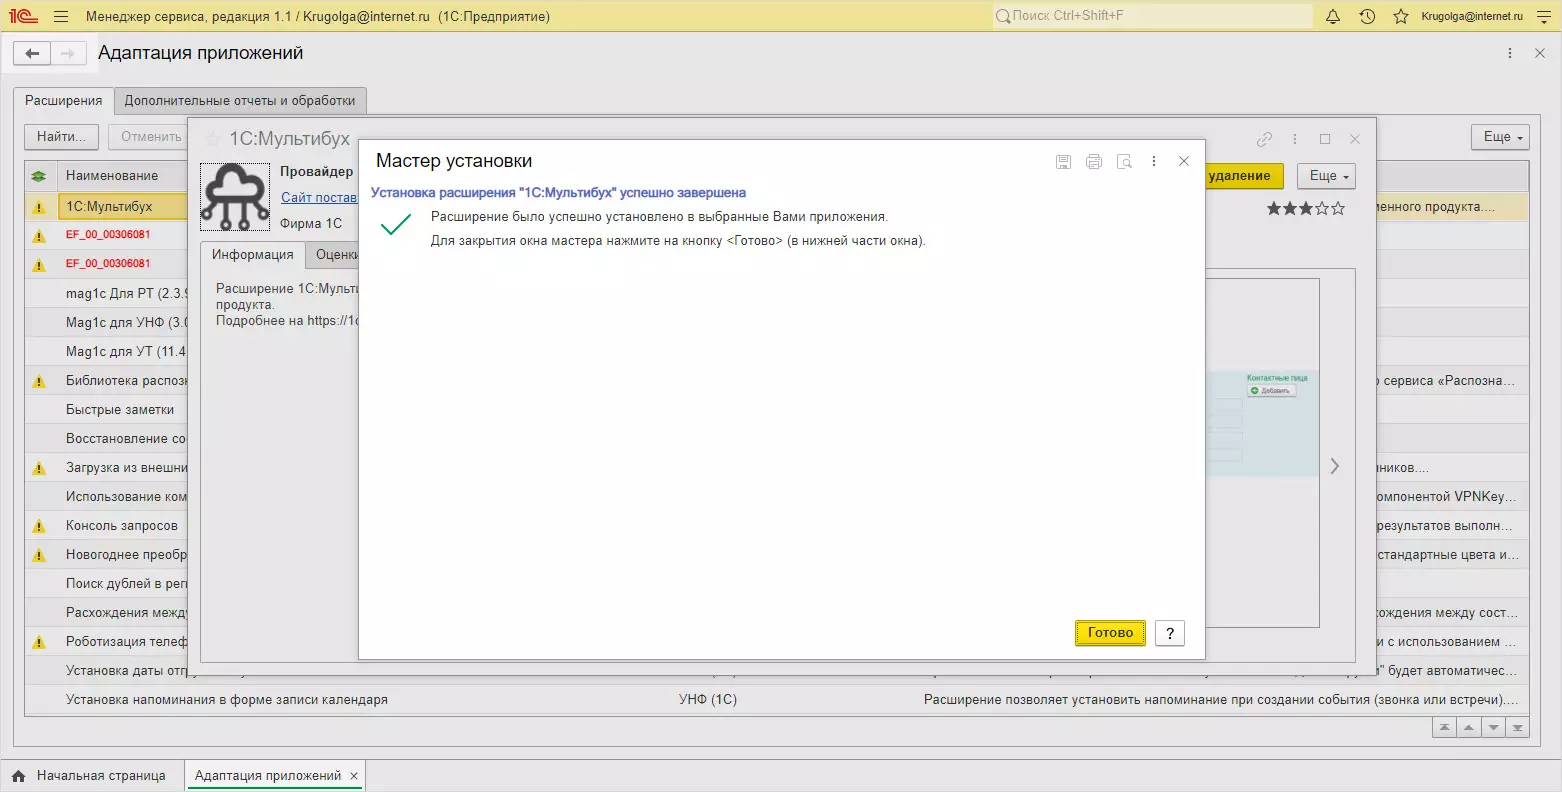The height and width of the screenshot is (792, 1562).
Task: Click warning icon beside Роботизация телеф row
Action: pyautogui.click(x=39, y=642)
